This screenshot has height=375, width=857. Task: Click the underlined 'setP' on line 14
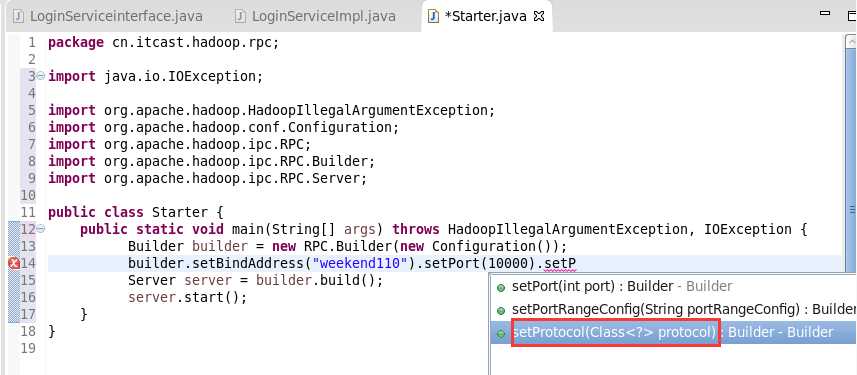tap(560, 263)
